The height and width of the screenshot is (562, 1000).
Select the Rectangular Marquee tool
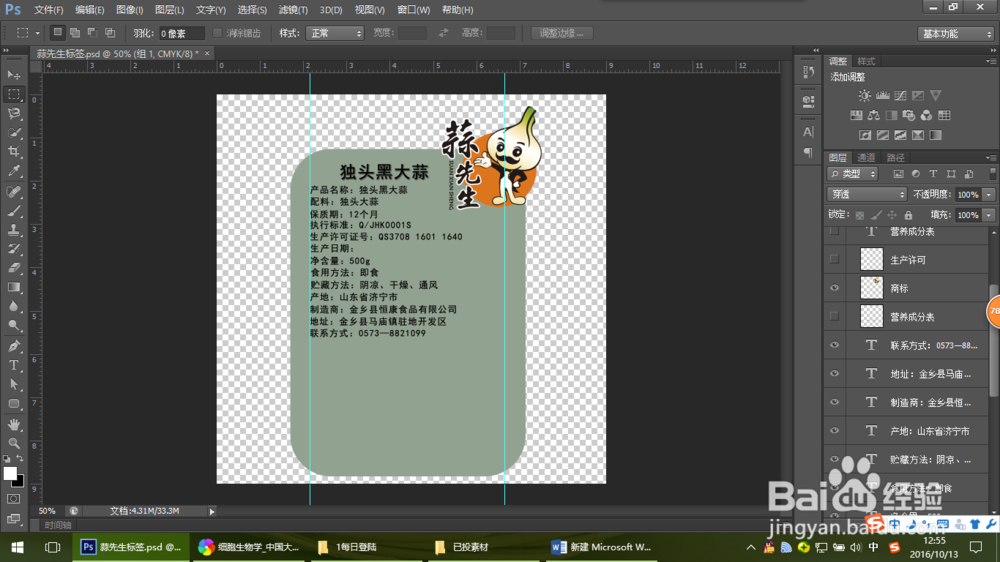[13, 94]
